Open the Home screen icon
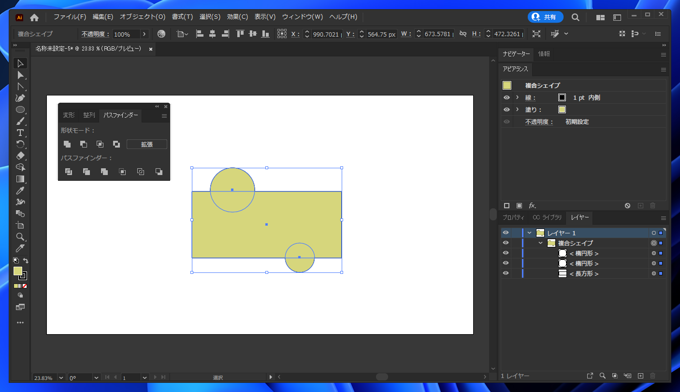This screenshot has height=392, width=680. pyautogui.click(x=34, y=18)
